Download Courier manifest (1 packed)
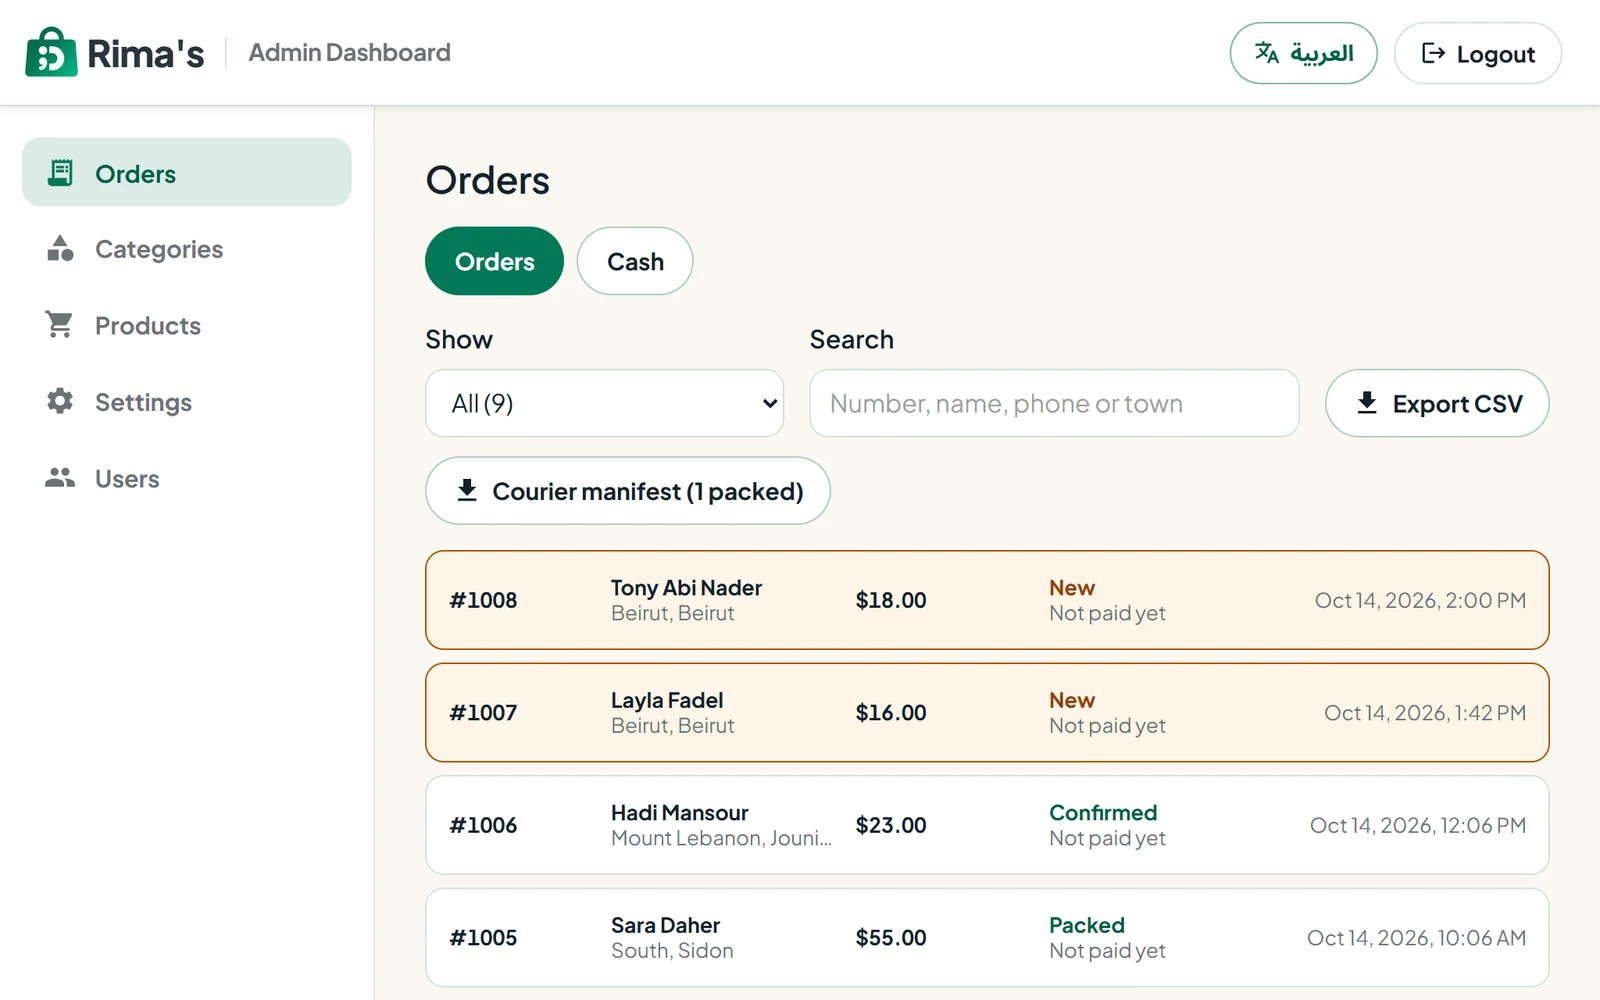The image size is (1600, 1000). (x=628, y=491)
